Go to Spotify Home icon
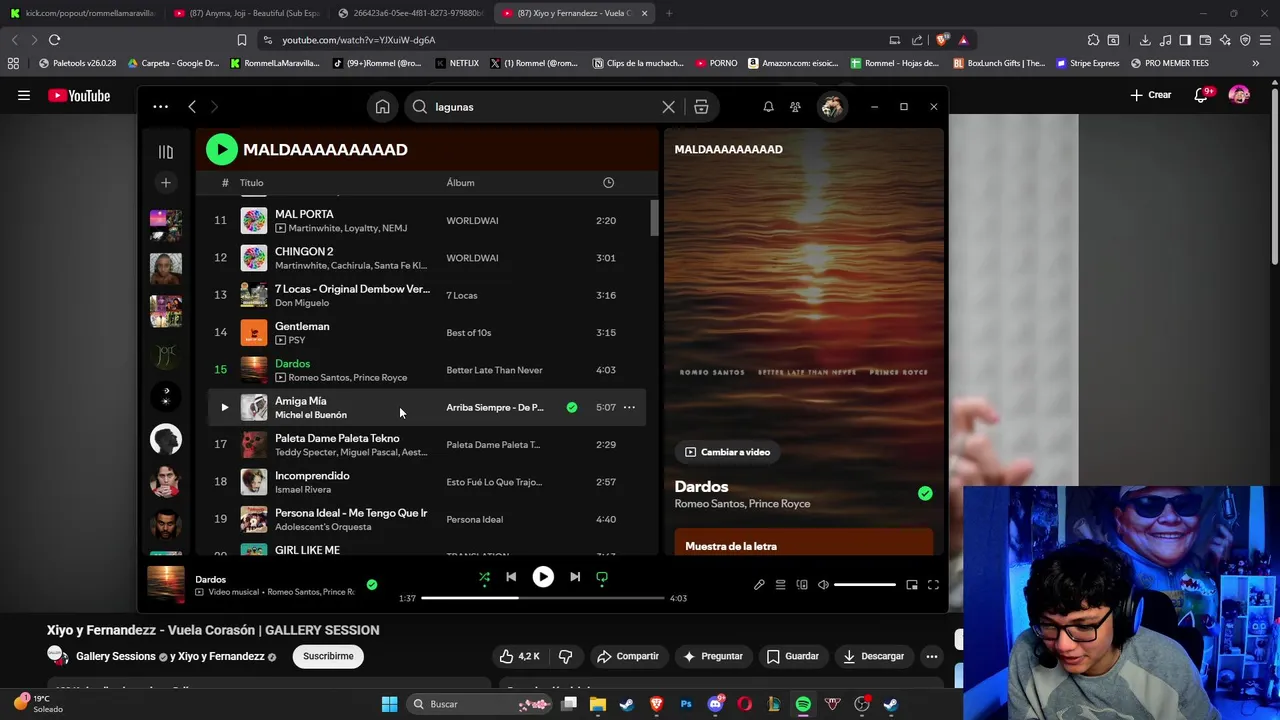This screenshot has height=720, width=1280. pos(382,107)
